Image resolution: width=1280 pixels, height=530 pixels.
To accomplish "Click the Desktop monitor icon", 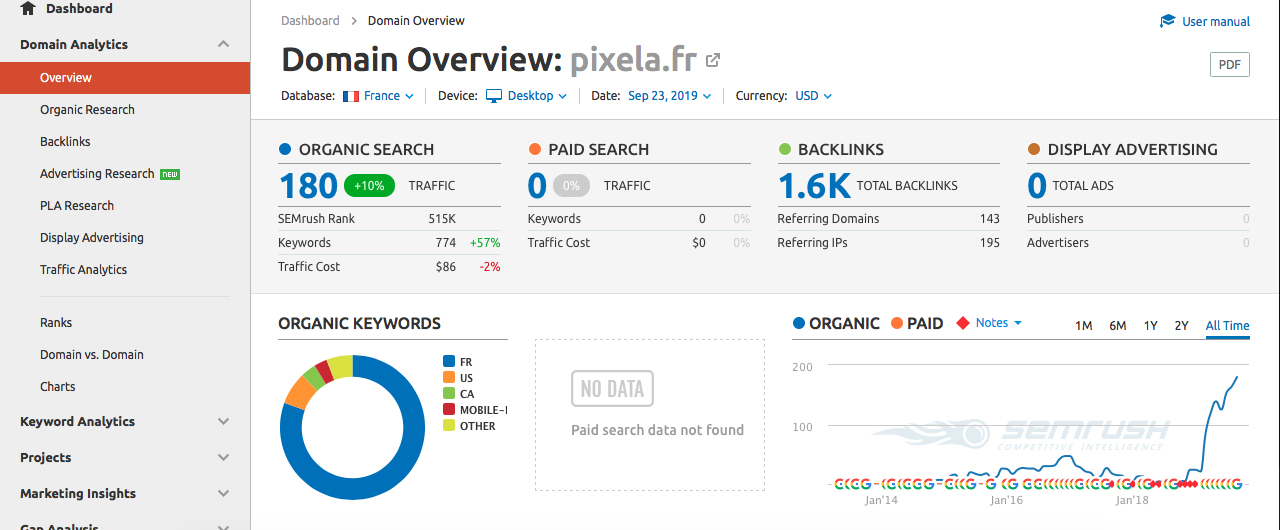I will point(494,96).
